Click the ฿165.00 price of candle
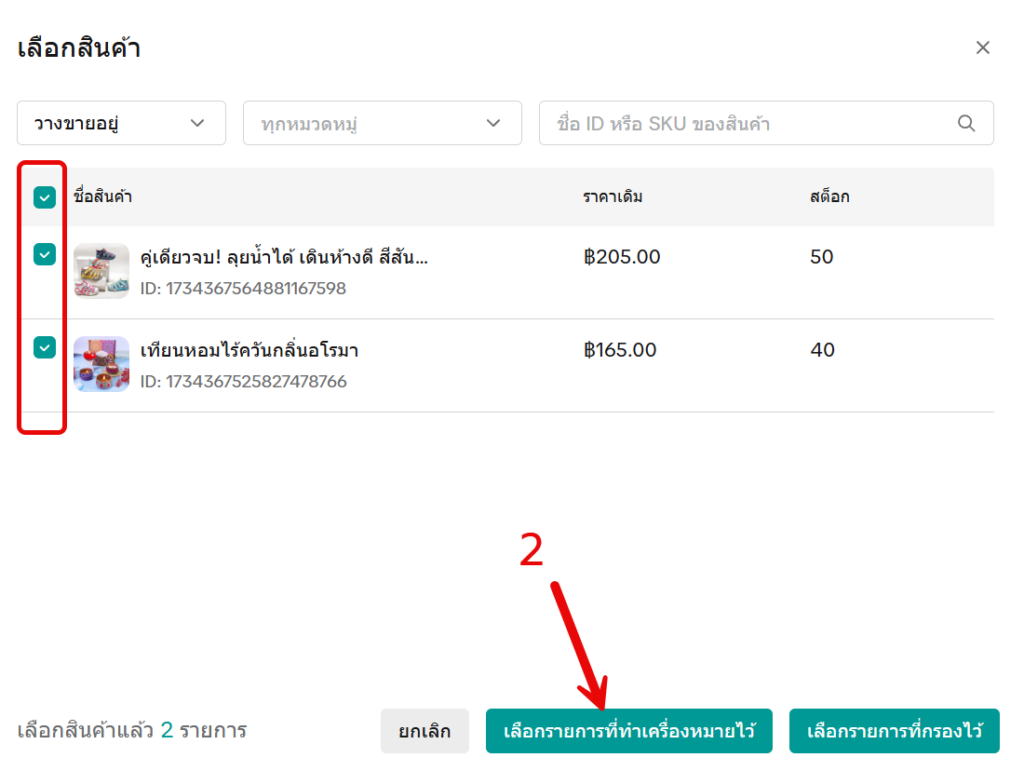Image resolution: width=1024 pixels, height=771 pixels. (x=620, y=350)
